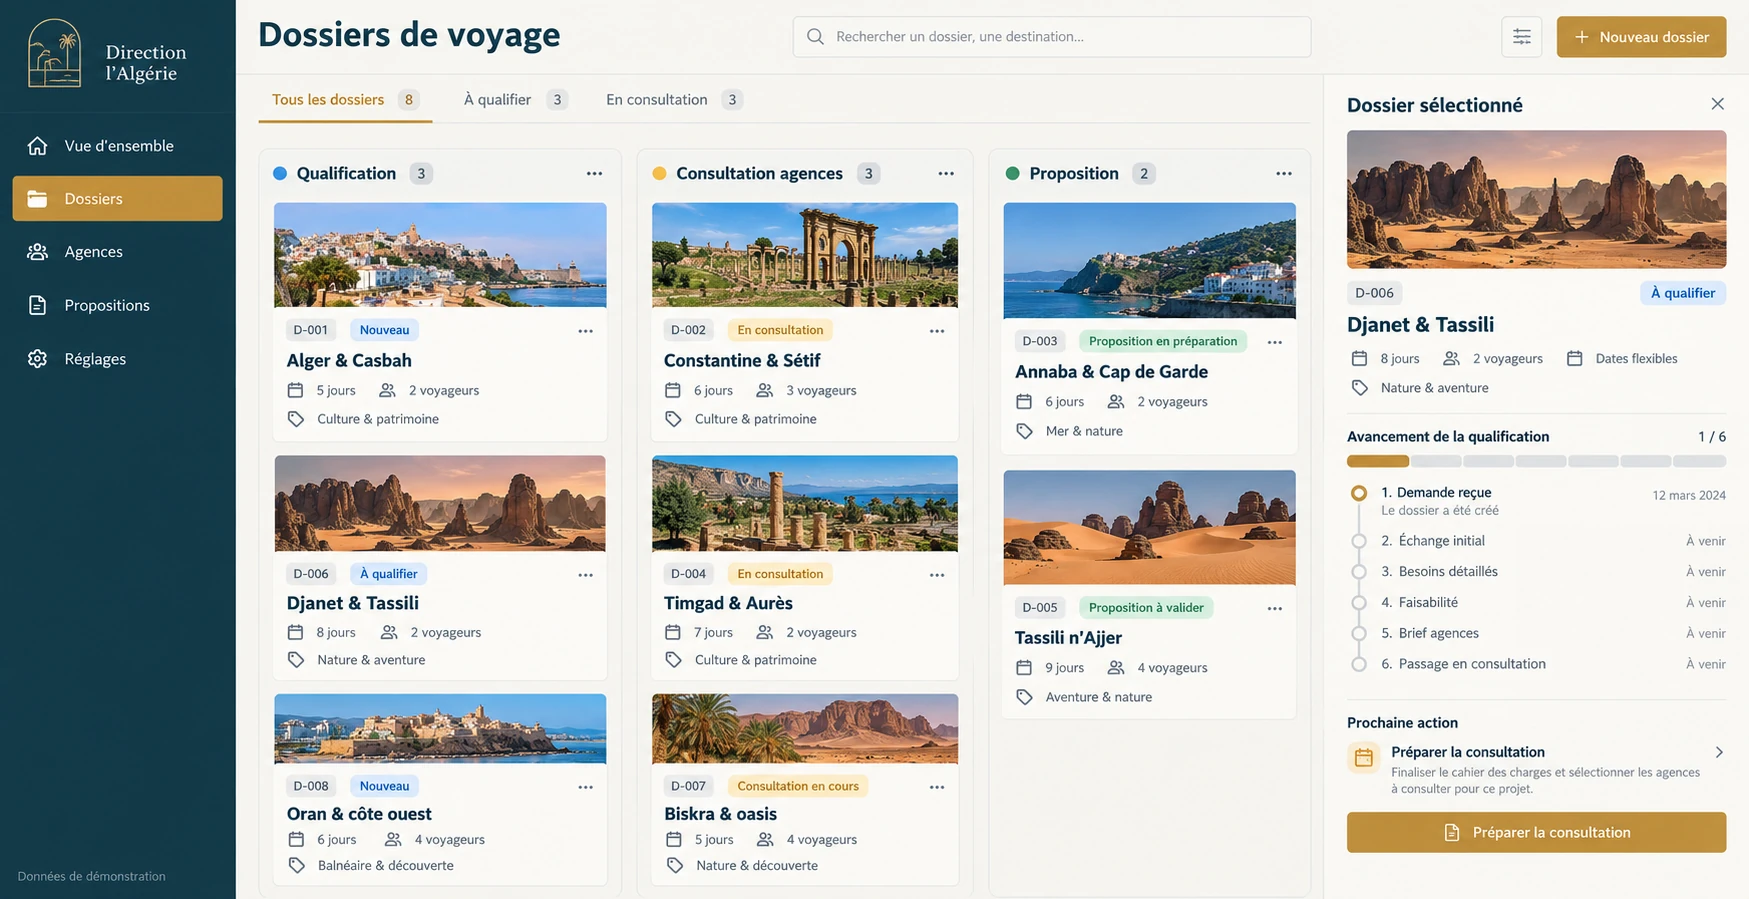Open the Alger & Casbah dossier title
The width and height of the screenshot is (1749, 899).
349,360
